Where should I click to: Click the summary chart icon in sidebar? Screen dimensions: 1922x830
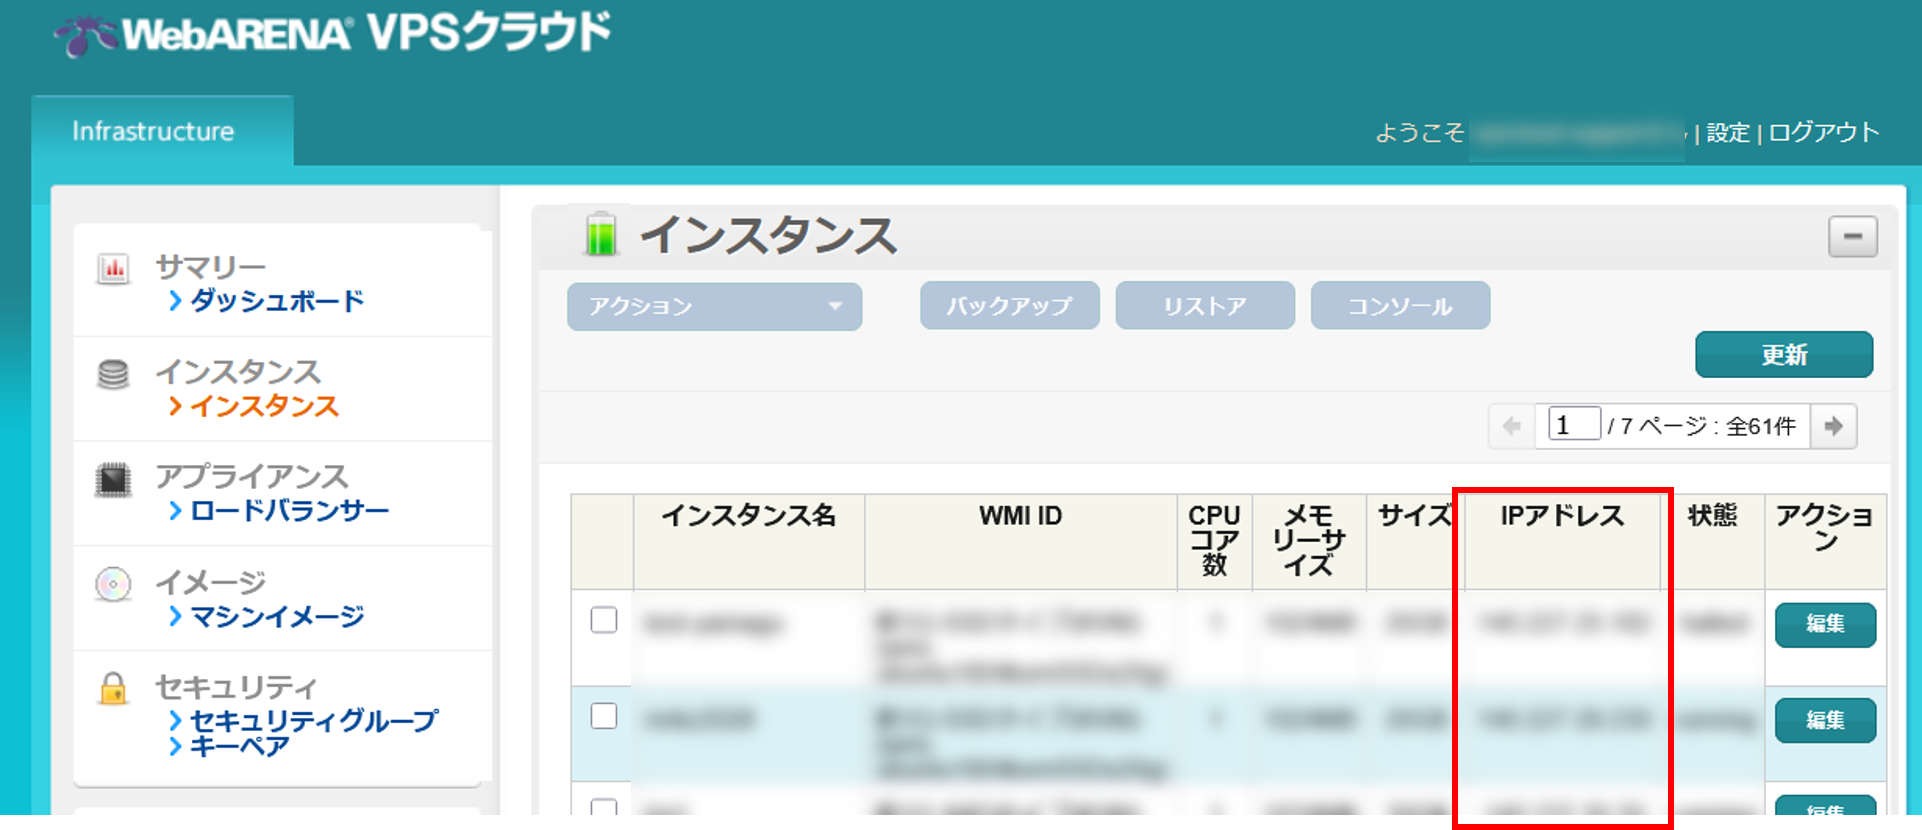point(113,269)
